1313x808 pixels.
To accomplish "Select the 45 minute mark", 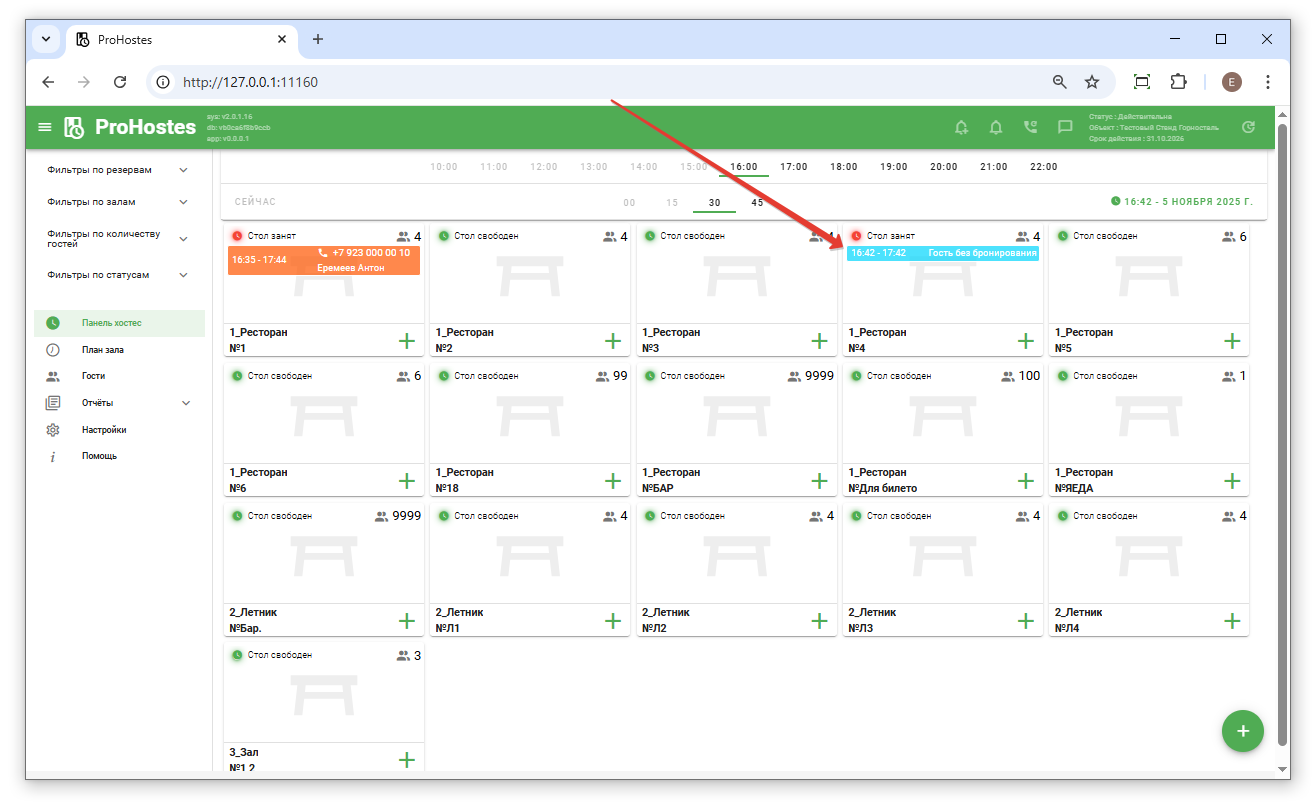I will pyautogui.click(x=757, y=203).
